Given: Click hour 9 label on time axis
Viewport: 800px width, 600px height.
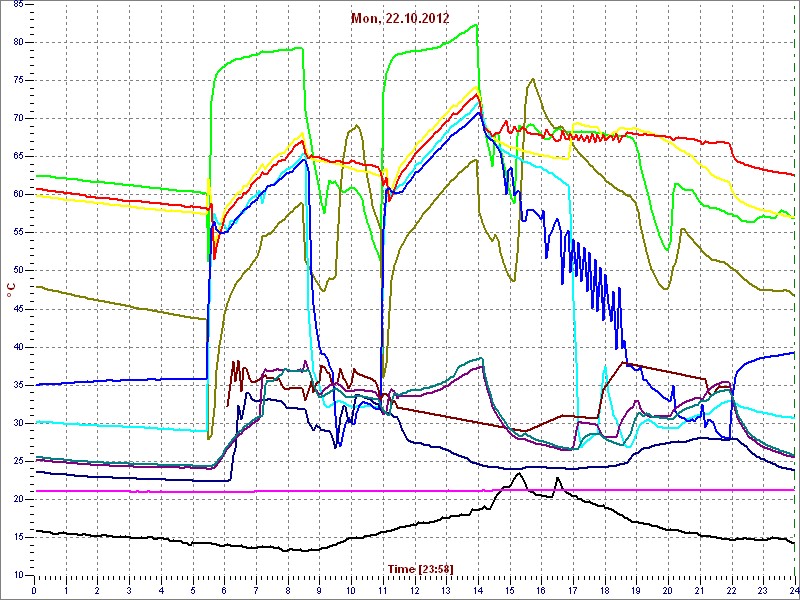Looking at the screenshot, I should (x=319, y=589).
